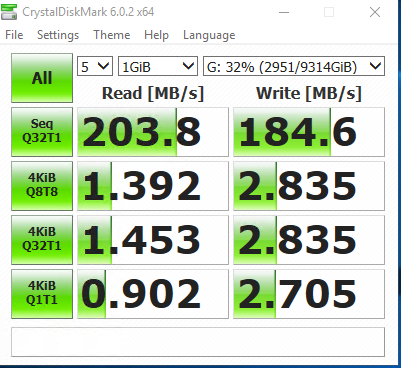Start the 4KiB Q32T1 benchmark
The width and height of the screenshot is (401, 368).
point(42,240)
